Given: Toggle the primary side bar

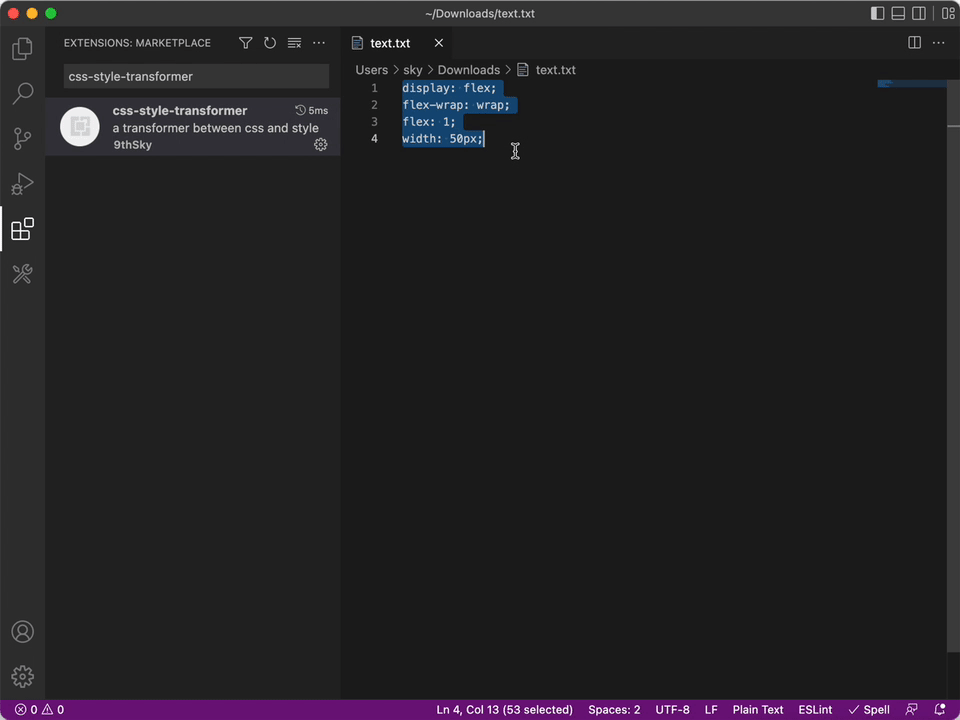Looking at the screenshot, I should pyautogui.click(x=877, y=13).
